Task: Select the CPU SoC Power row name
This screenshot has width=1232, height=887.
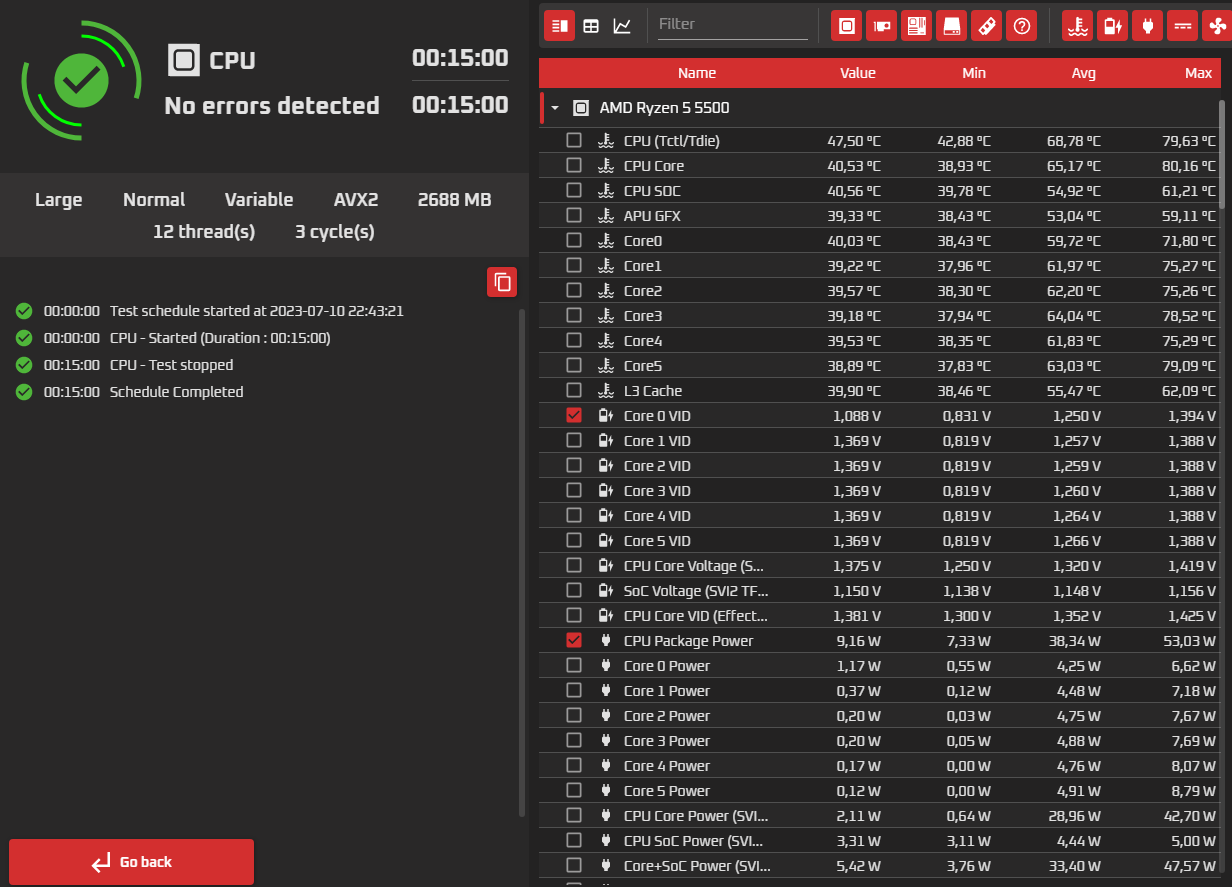Action: click(693, 840)
